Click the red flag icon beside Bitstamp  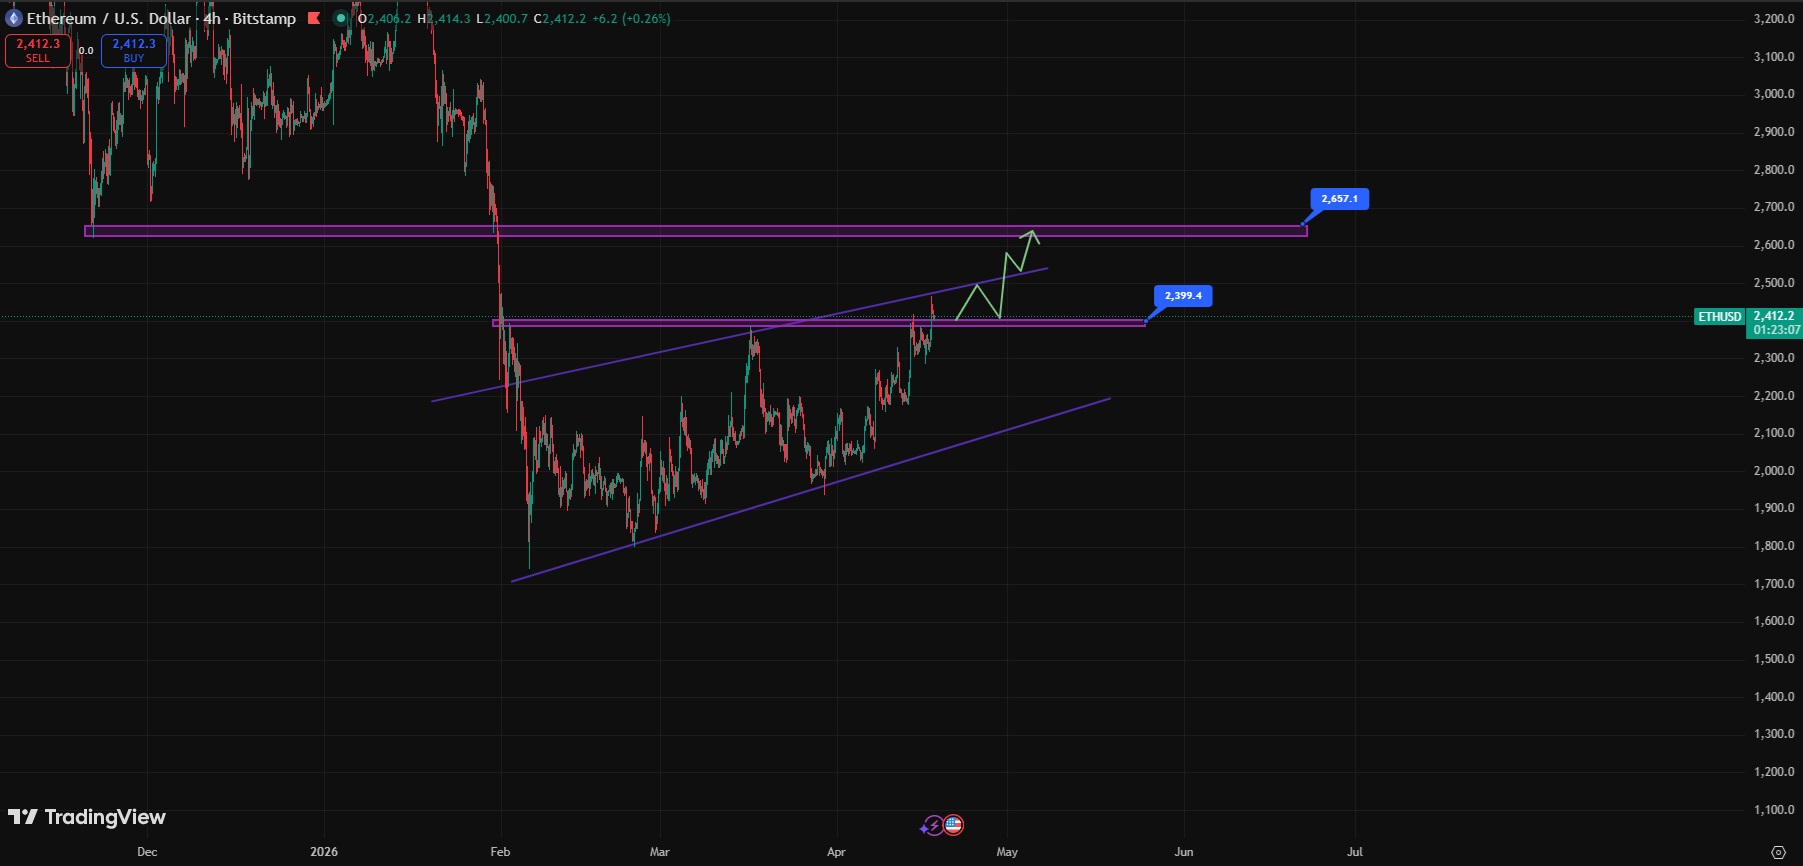314,18
